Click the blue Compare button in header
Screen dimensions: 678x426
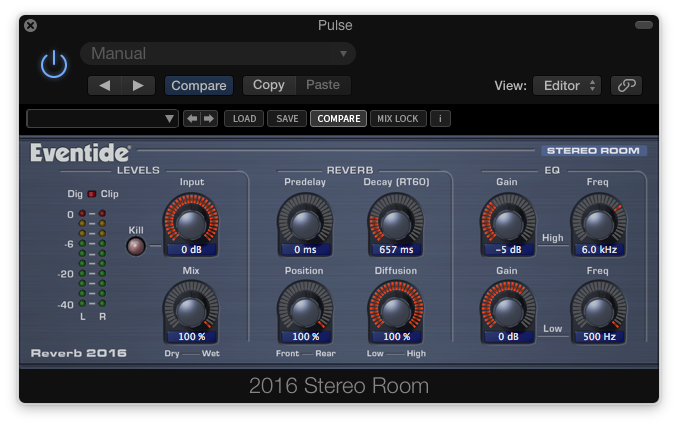click(199, 85)
